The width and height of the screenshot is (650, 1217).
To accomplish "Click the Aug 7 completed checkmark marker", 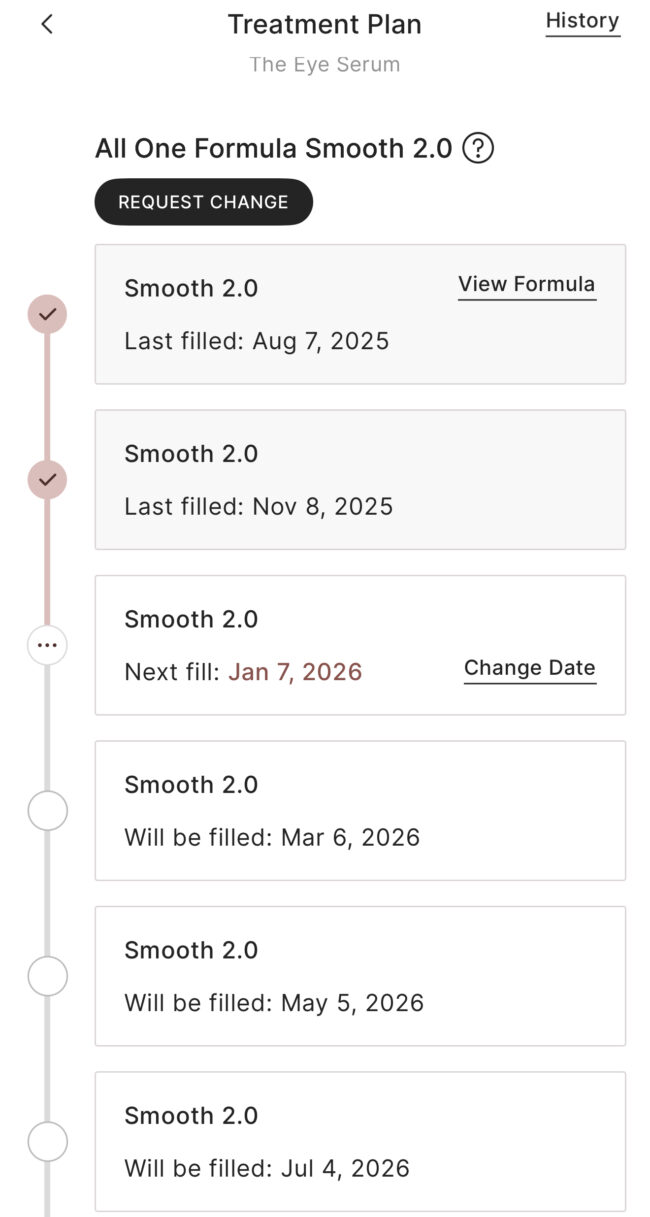I will click(47, 314).
